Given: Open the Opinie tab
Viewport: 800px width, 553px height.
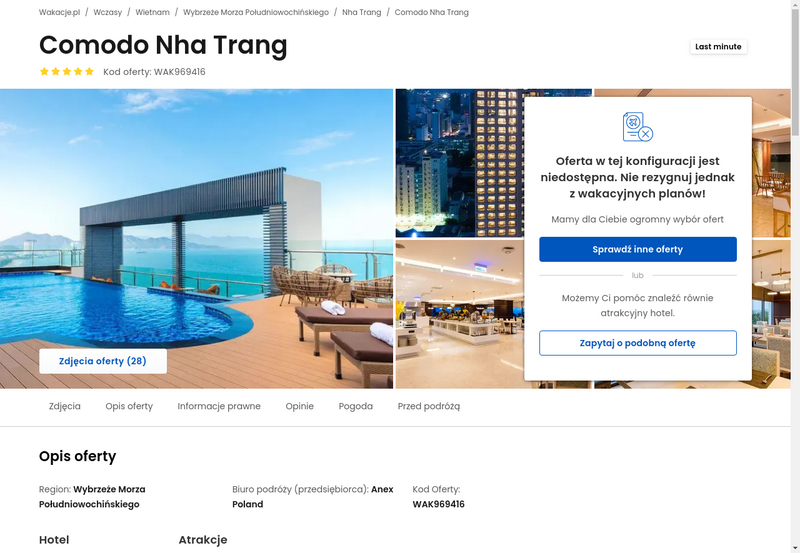Looking at the screenshot, I should (x=299, y=406).
